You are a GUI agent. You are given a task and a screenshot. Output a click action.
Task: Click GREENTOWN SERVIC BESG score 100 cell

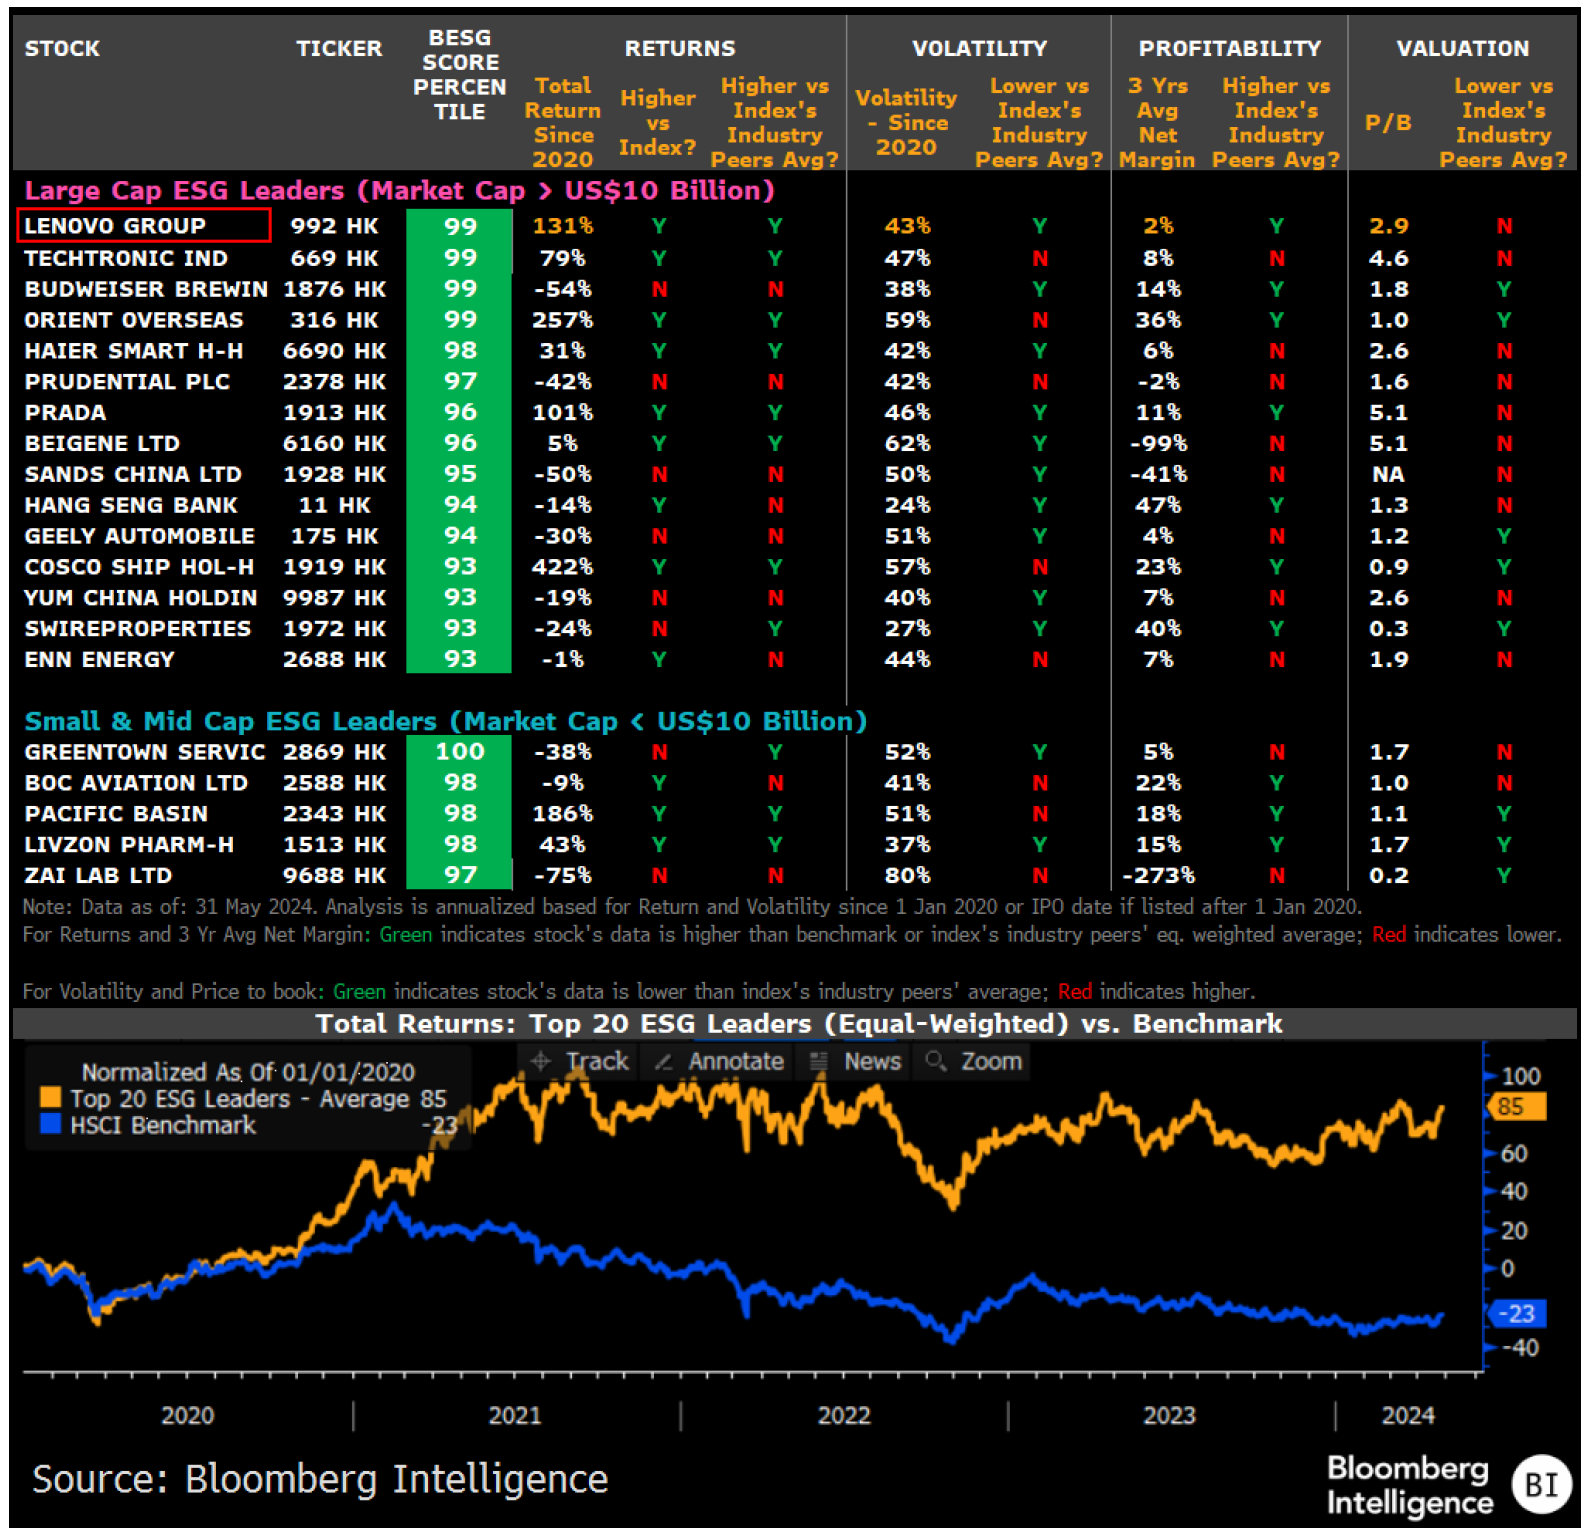(x=459, y=752)
